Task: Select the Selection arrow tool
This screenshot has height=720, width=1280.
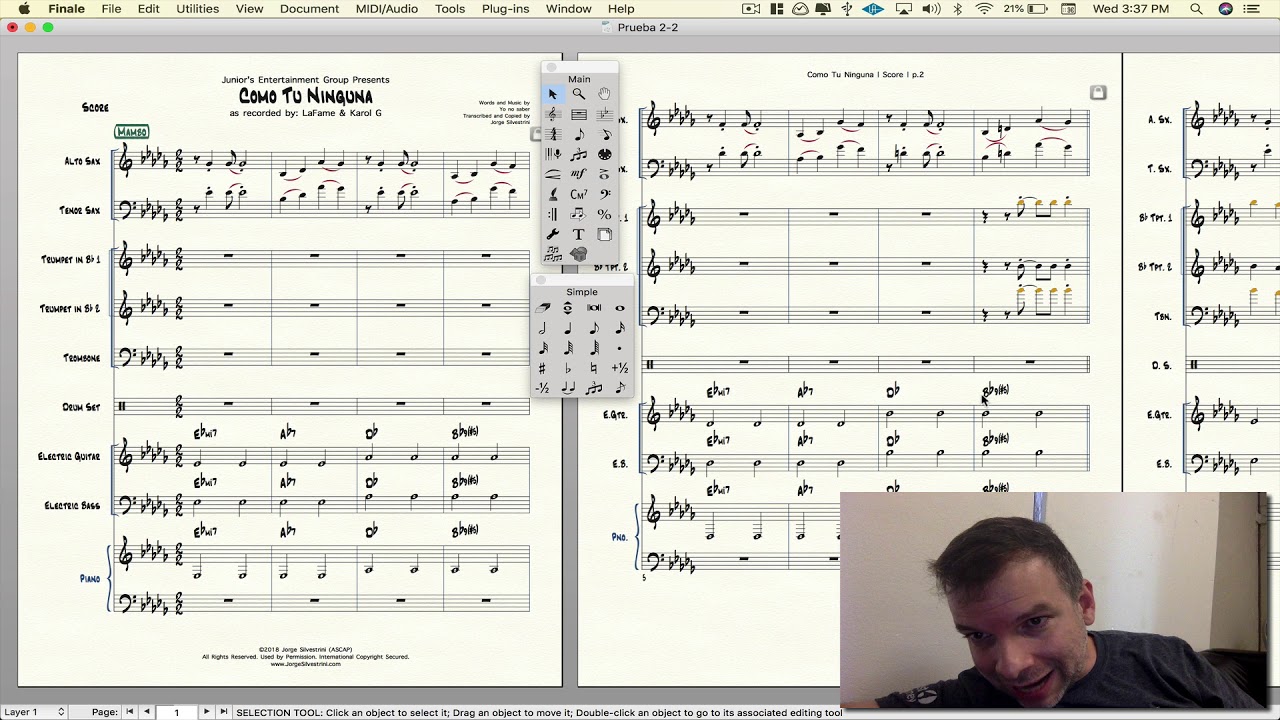Action: point(553,94)
